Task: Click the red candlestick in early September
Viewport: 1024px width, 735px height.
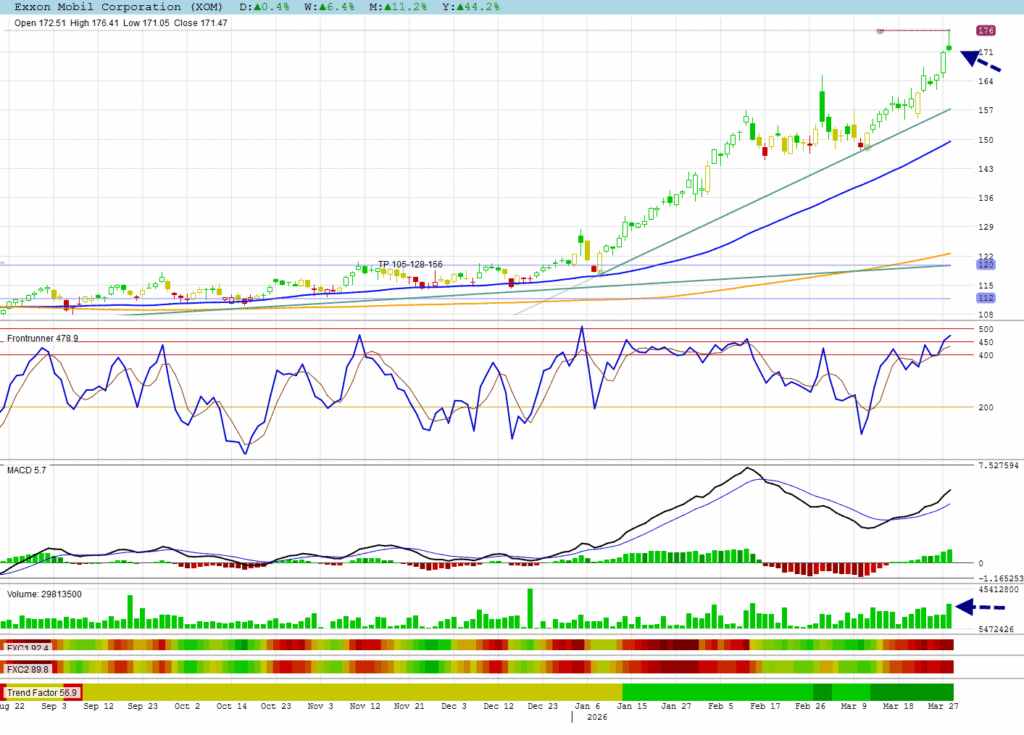Action: coord(67,303)
